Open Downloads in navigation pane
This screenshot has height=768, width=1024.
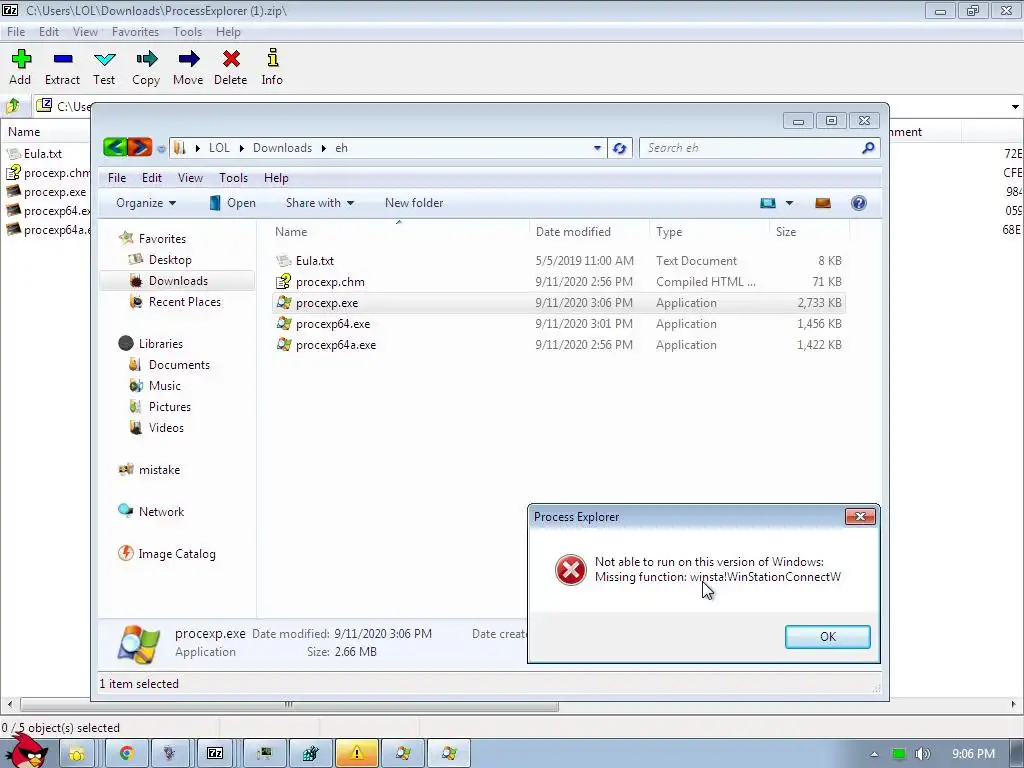pyautogui.click(x=178, y=281)
